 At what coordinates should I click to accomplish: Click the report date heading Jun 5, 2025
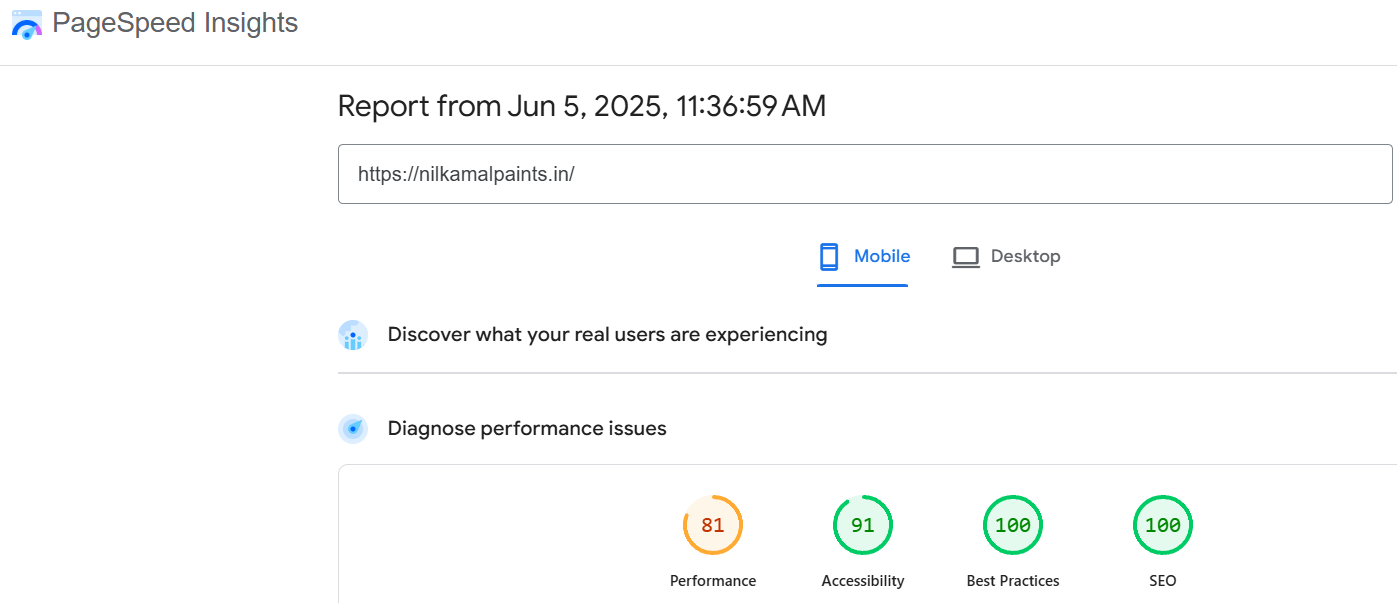[582, 106]
